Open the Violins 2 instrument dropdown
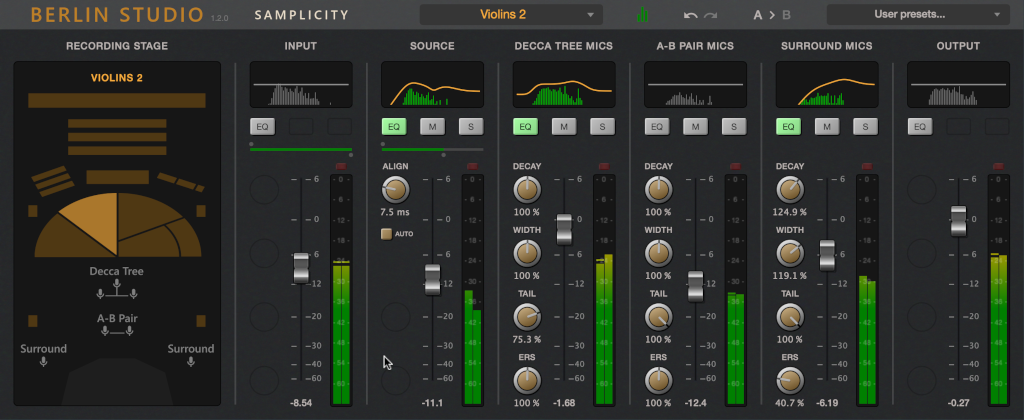 [x=511, y=14]
